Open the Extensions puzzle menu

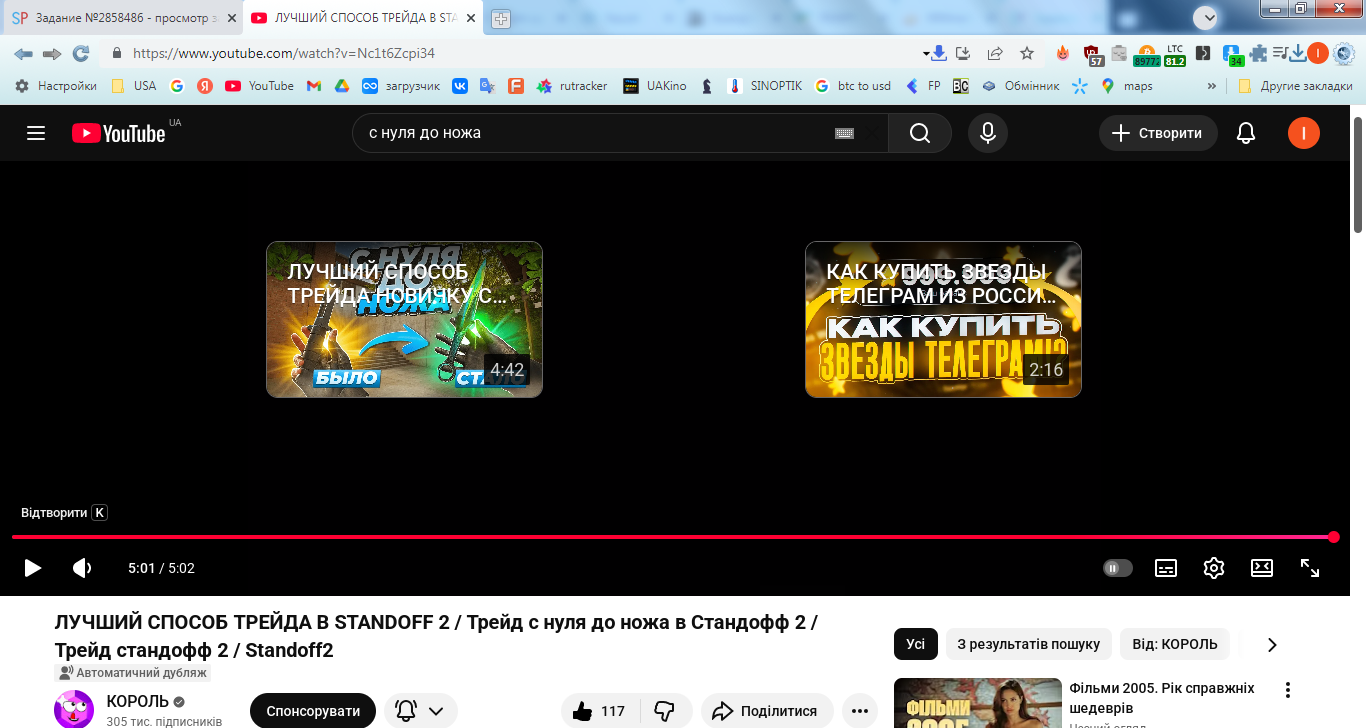click(x=1258, y=53)
